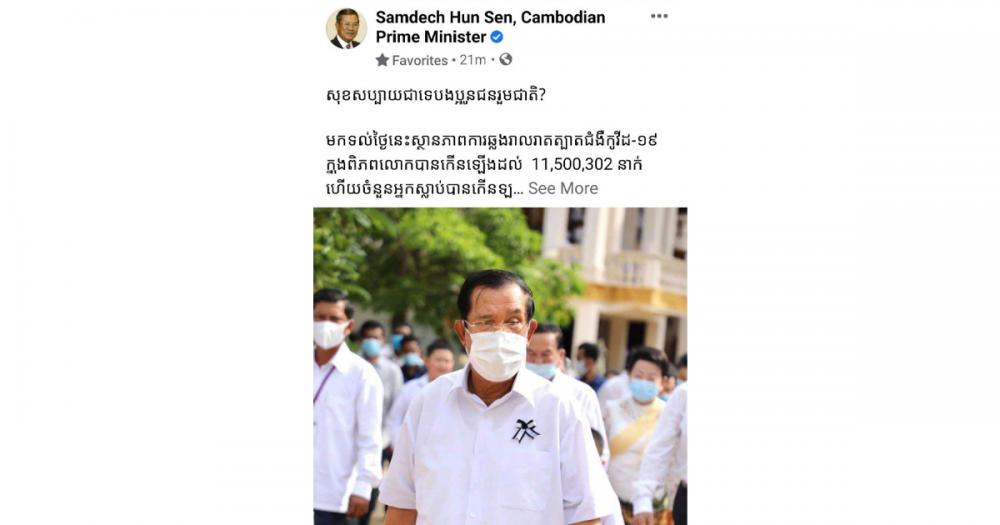The image size is (1000, 525).
Task: Open the Samdech Hun Sen page name
Action: [490, 27]
